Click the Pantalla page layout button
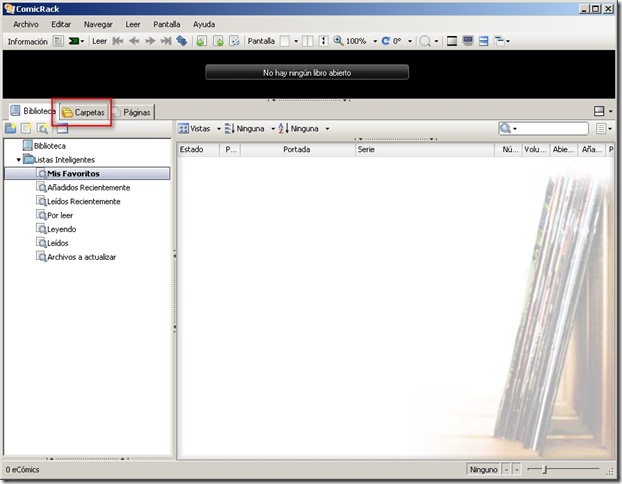The image size is (622, 484). [x=285, y=41]
